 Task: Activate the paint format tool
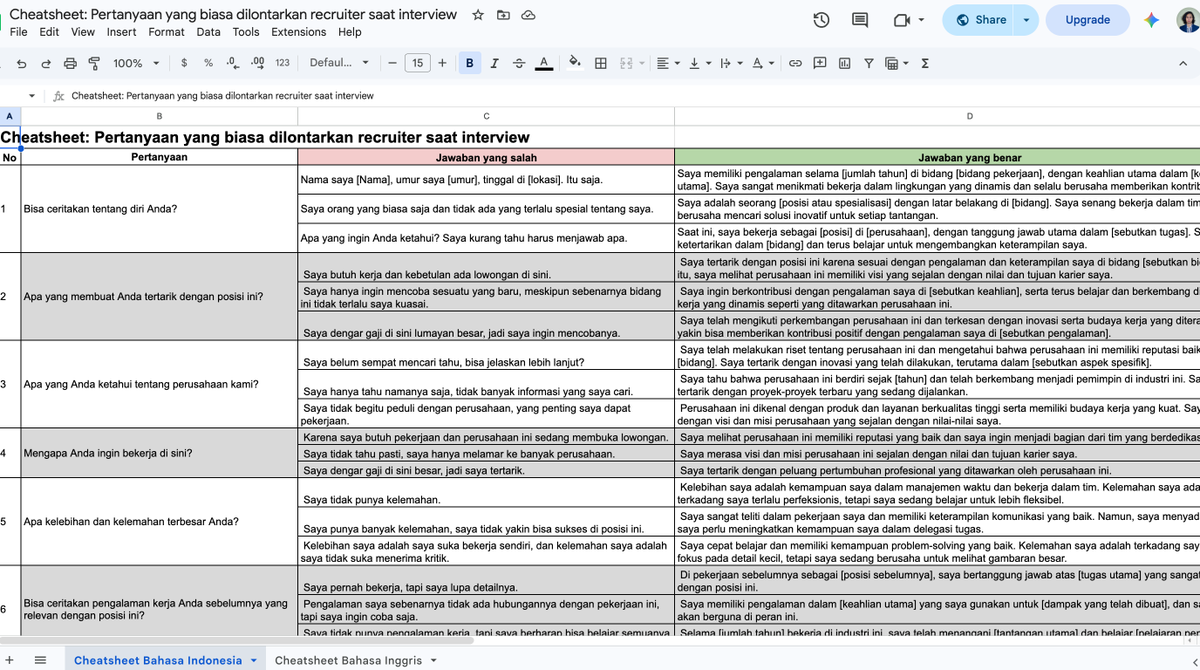tap(94, 63)
